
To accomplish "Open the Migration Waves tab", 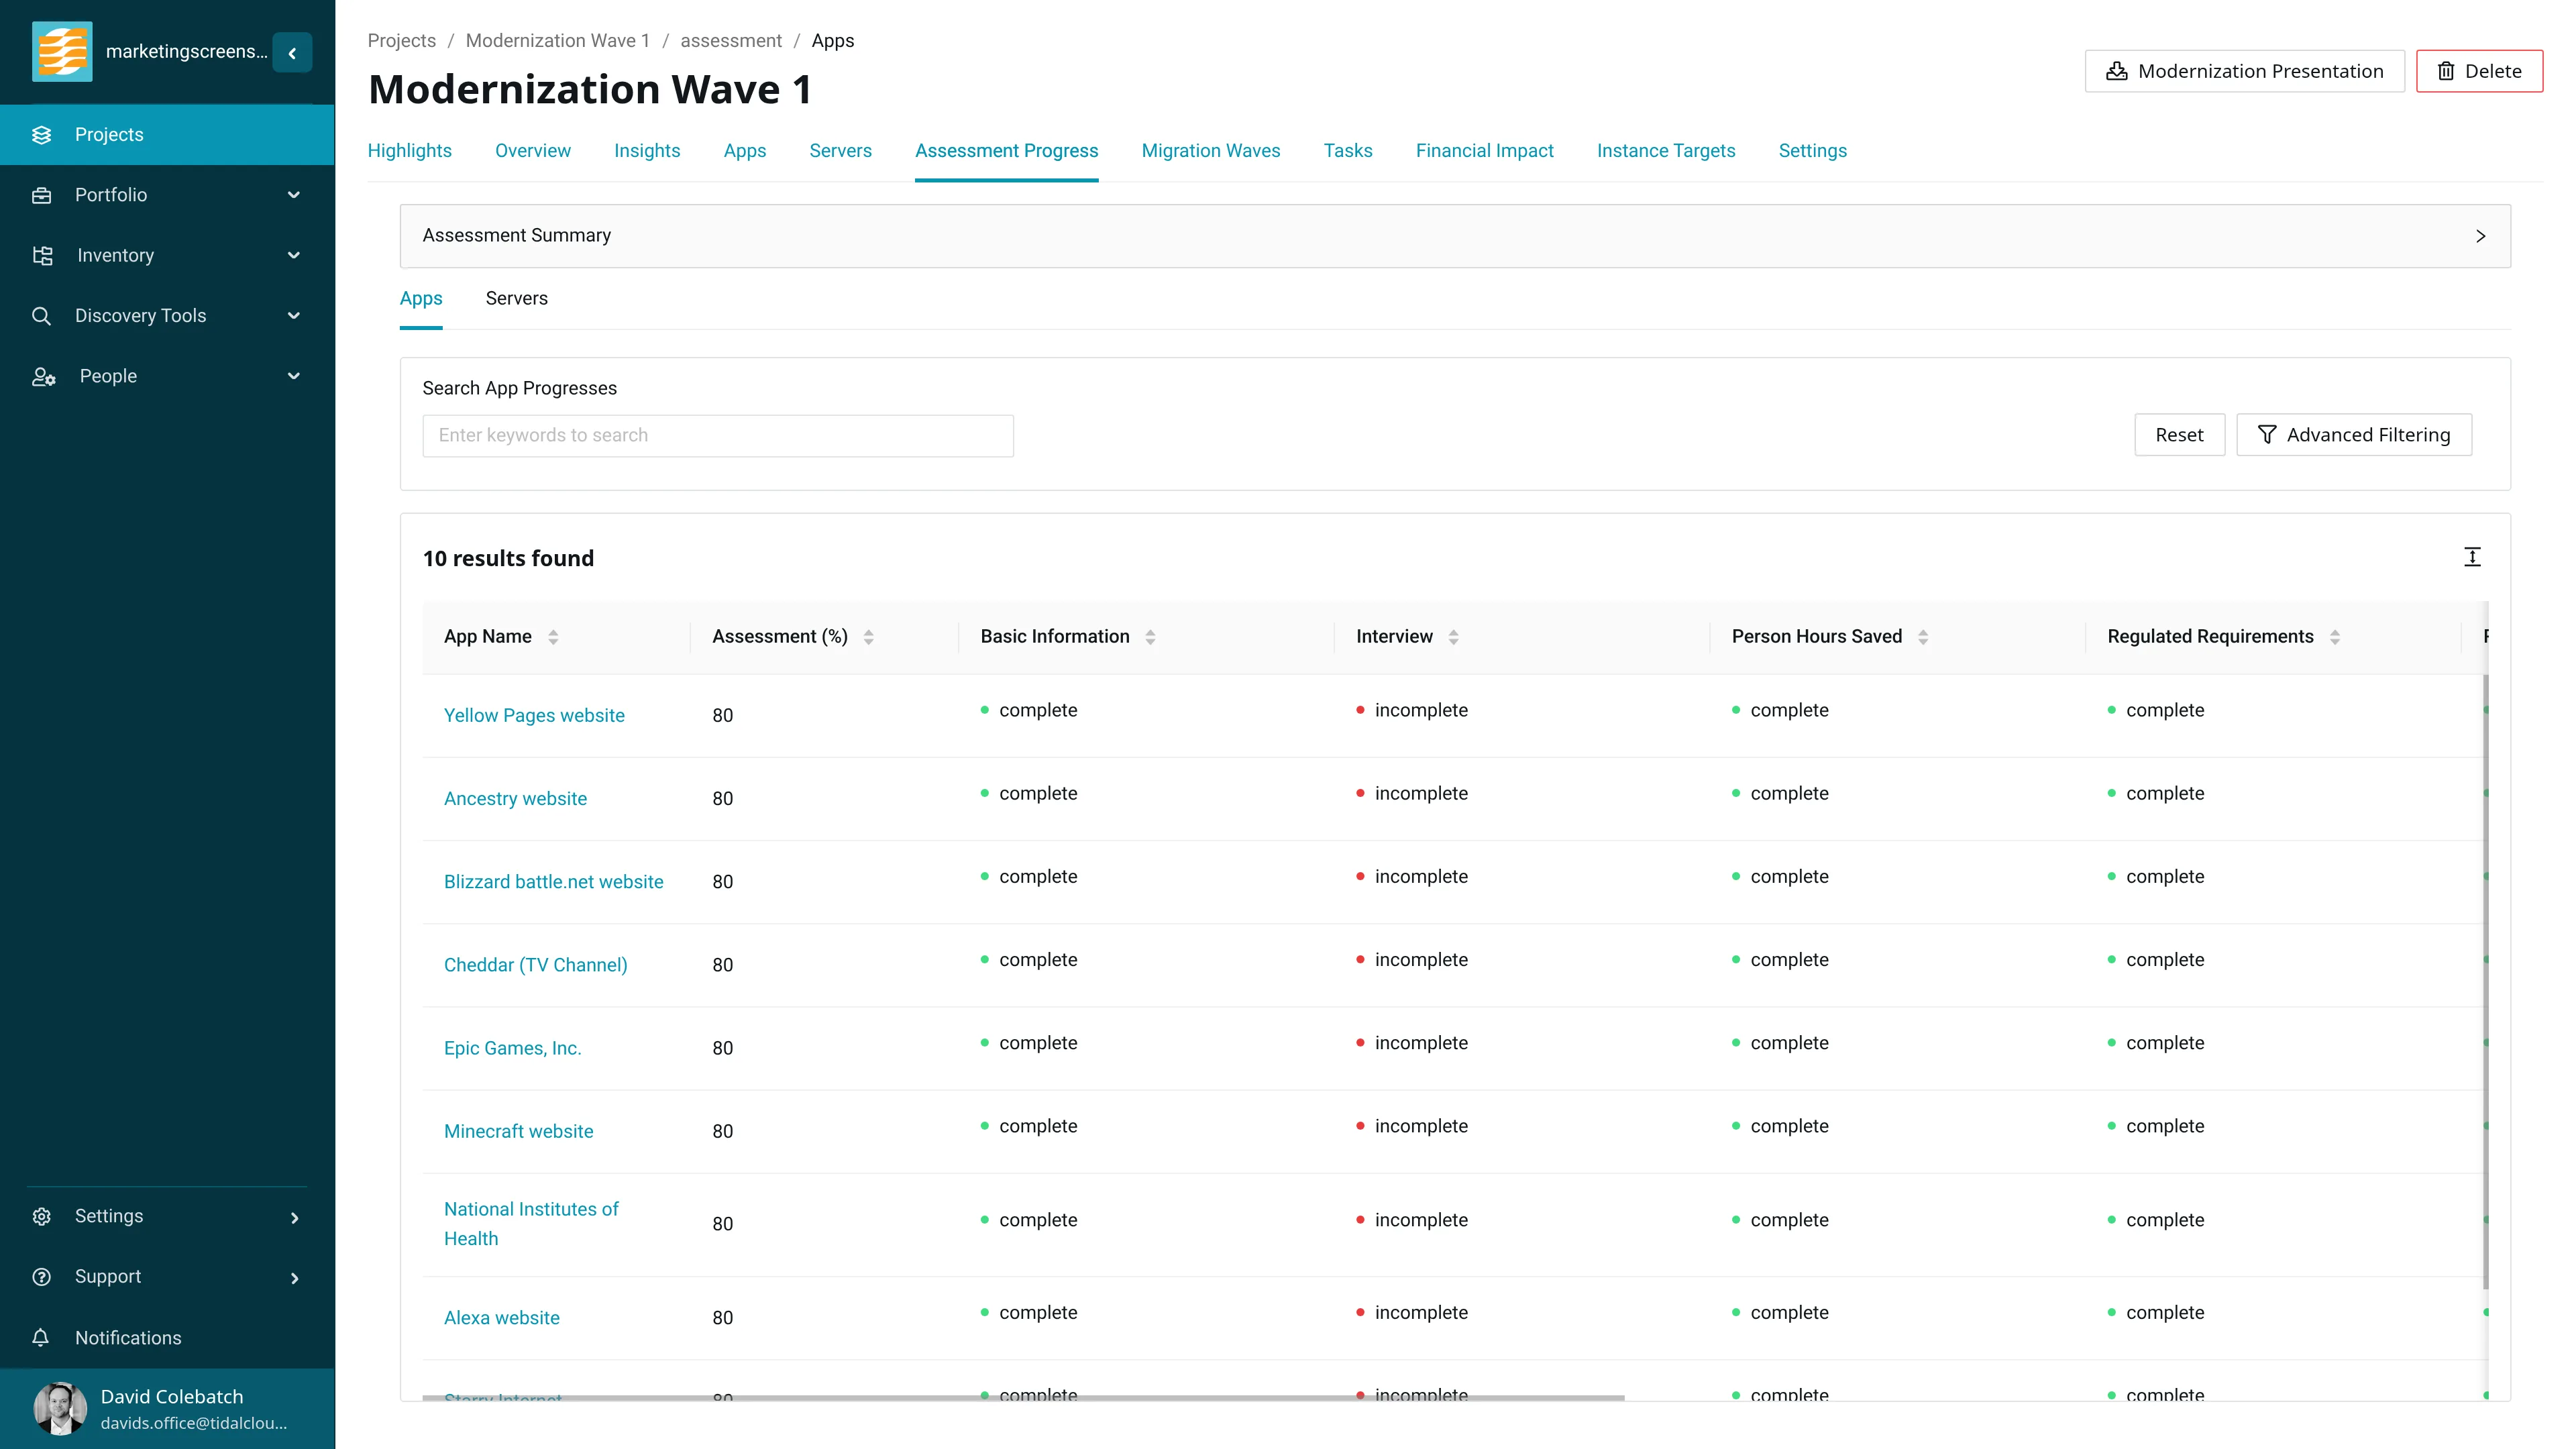I will pos(1210,151).
